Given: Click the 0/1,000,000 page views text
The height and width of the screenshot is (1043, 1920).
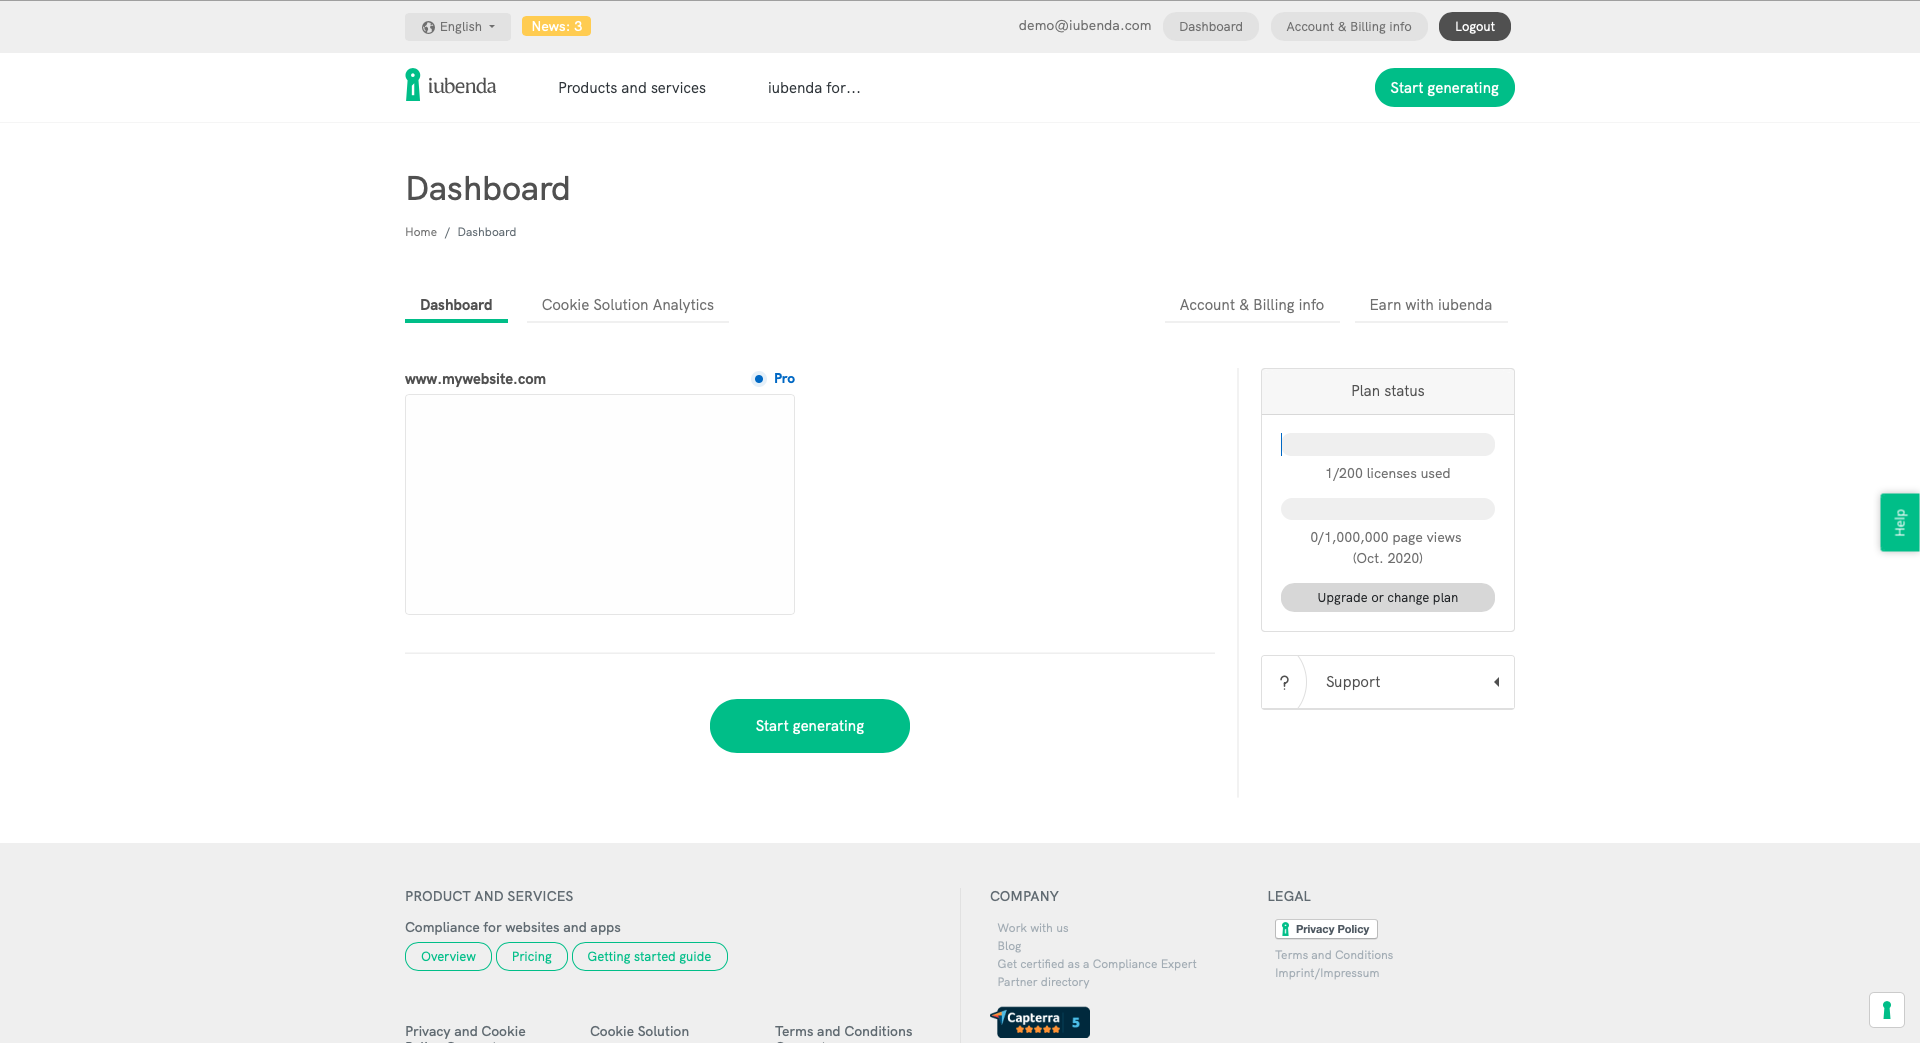Looking at the screenshot, I should tap(1386, 538).
